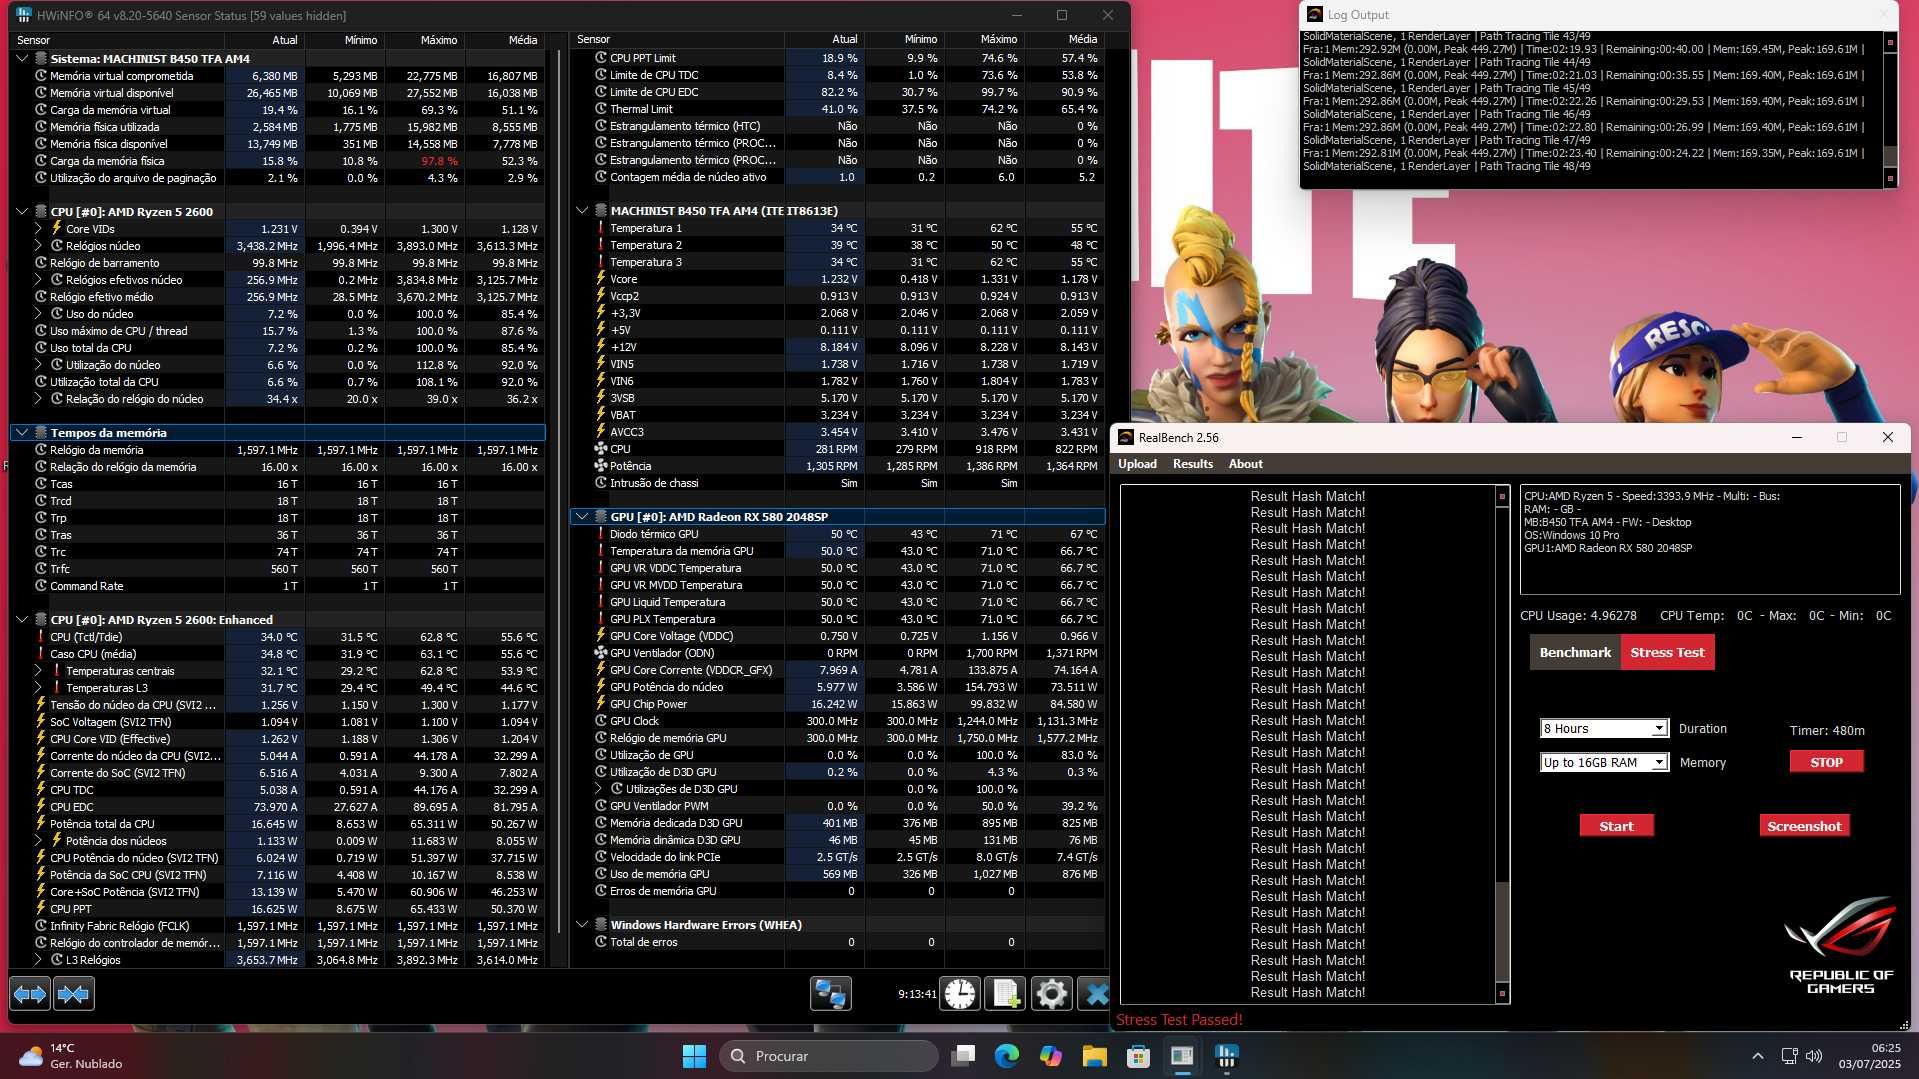Screen dimensions: 1919x1079
Task: Click the STOP button in RealBench
Action: click(1826, 762)
